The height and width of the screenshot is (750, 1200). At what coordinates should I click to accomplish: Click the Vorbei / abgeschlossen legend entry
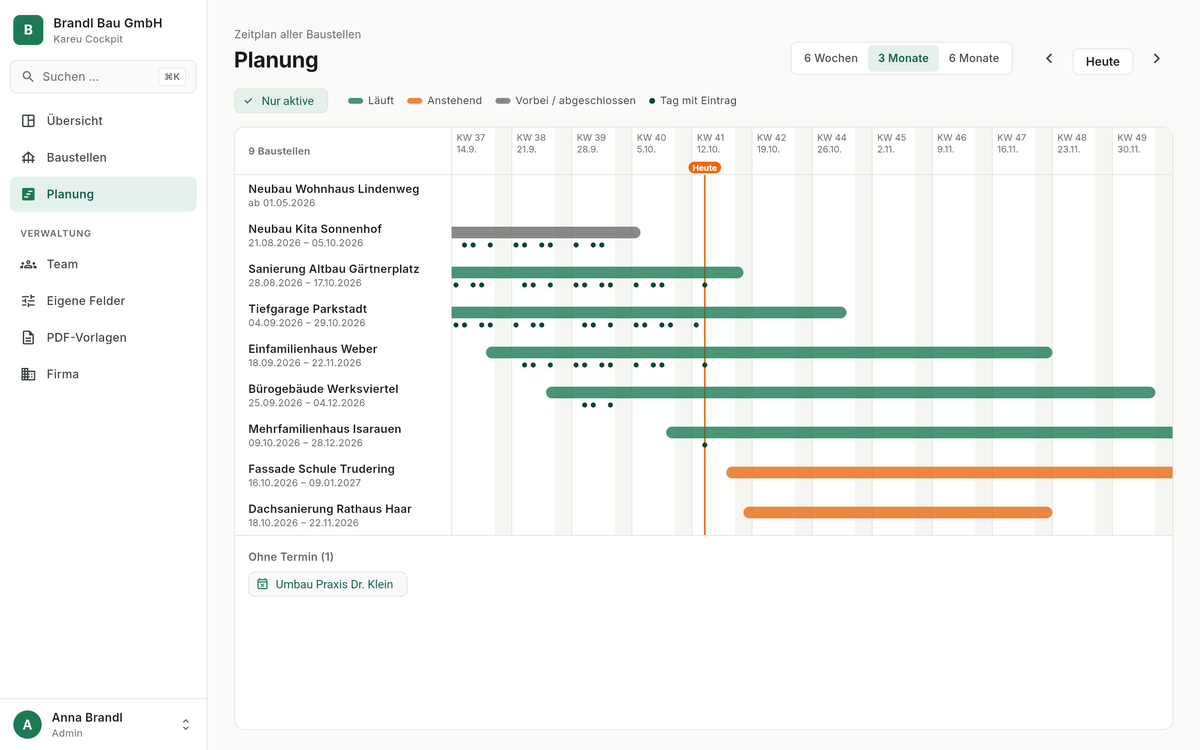pyautogui.click(x=566, y=101)
